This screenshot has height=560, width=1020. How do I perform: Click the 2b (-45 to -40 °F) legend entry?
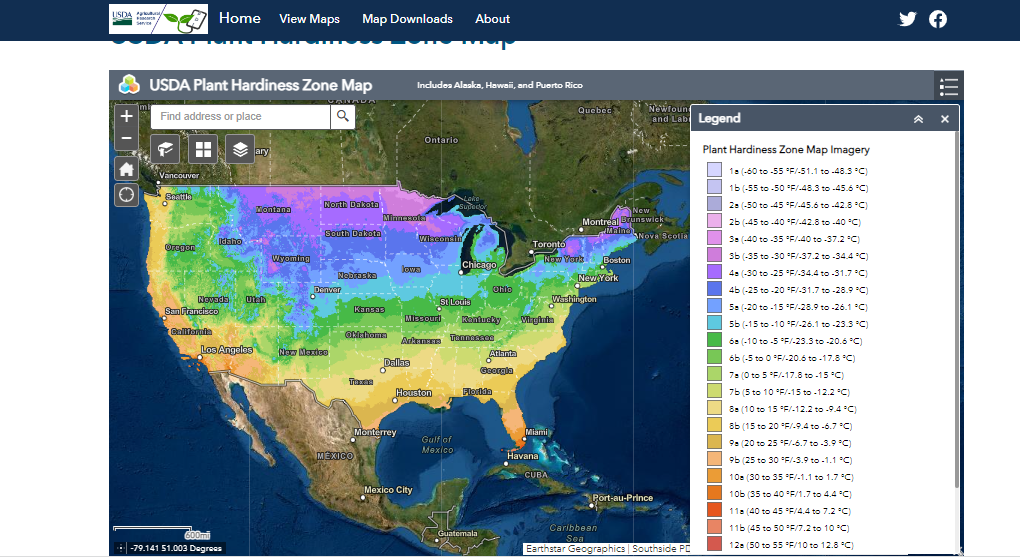pos(795,222)
